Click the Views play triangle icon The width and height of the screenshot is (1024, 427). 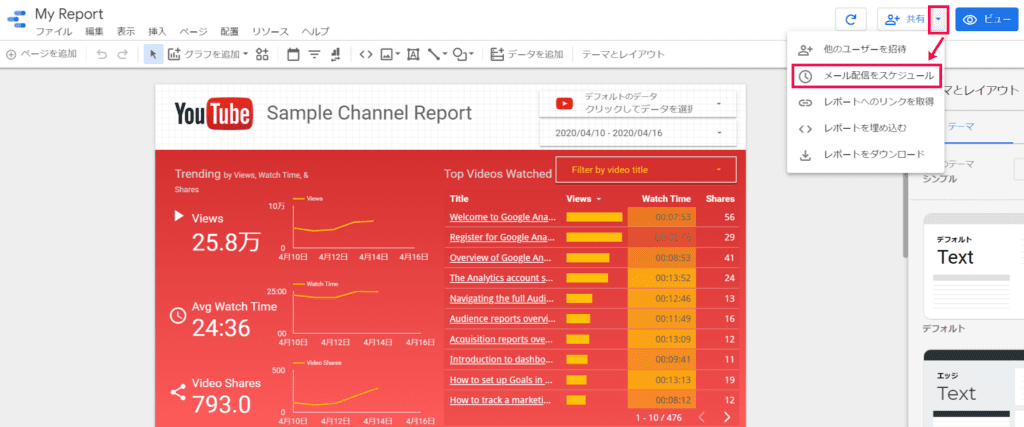pos(178,216)
